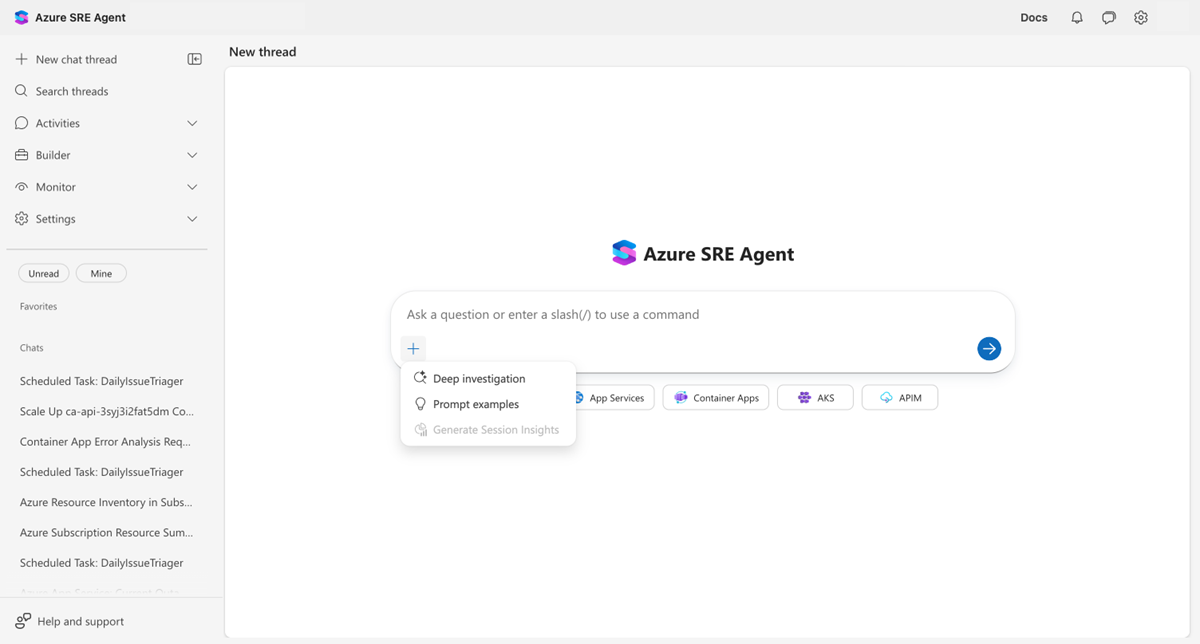Viewport: 1200px width, 644px height.
Task: Click the App Services chip icon
Action: pyautogui.click(x=578, y=398)
